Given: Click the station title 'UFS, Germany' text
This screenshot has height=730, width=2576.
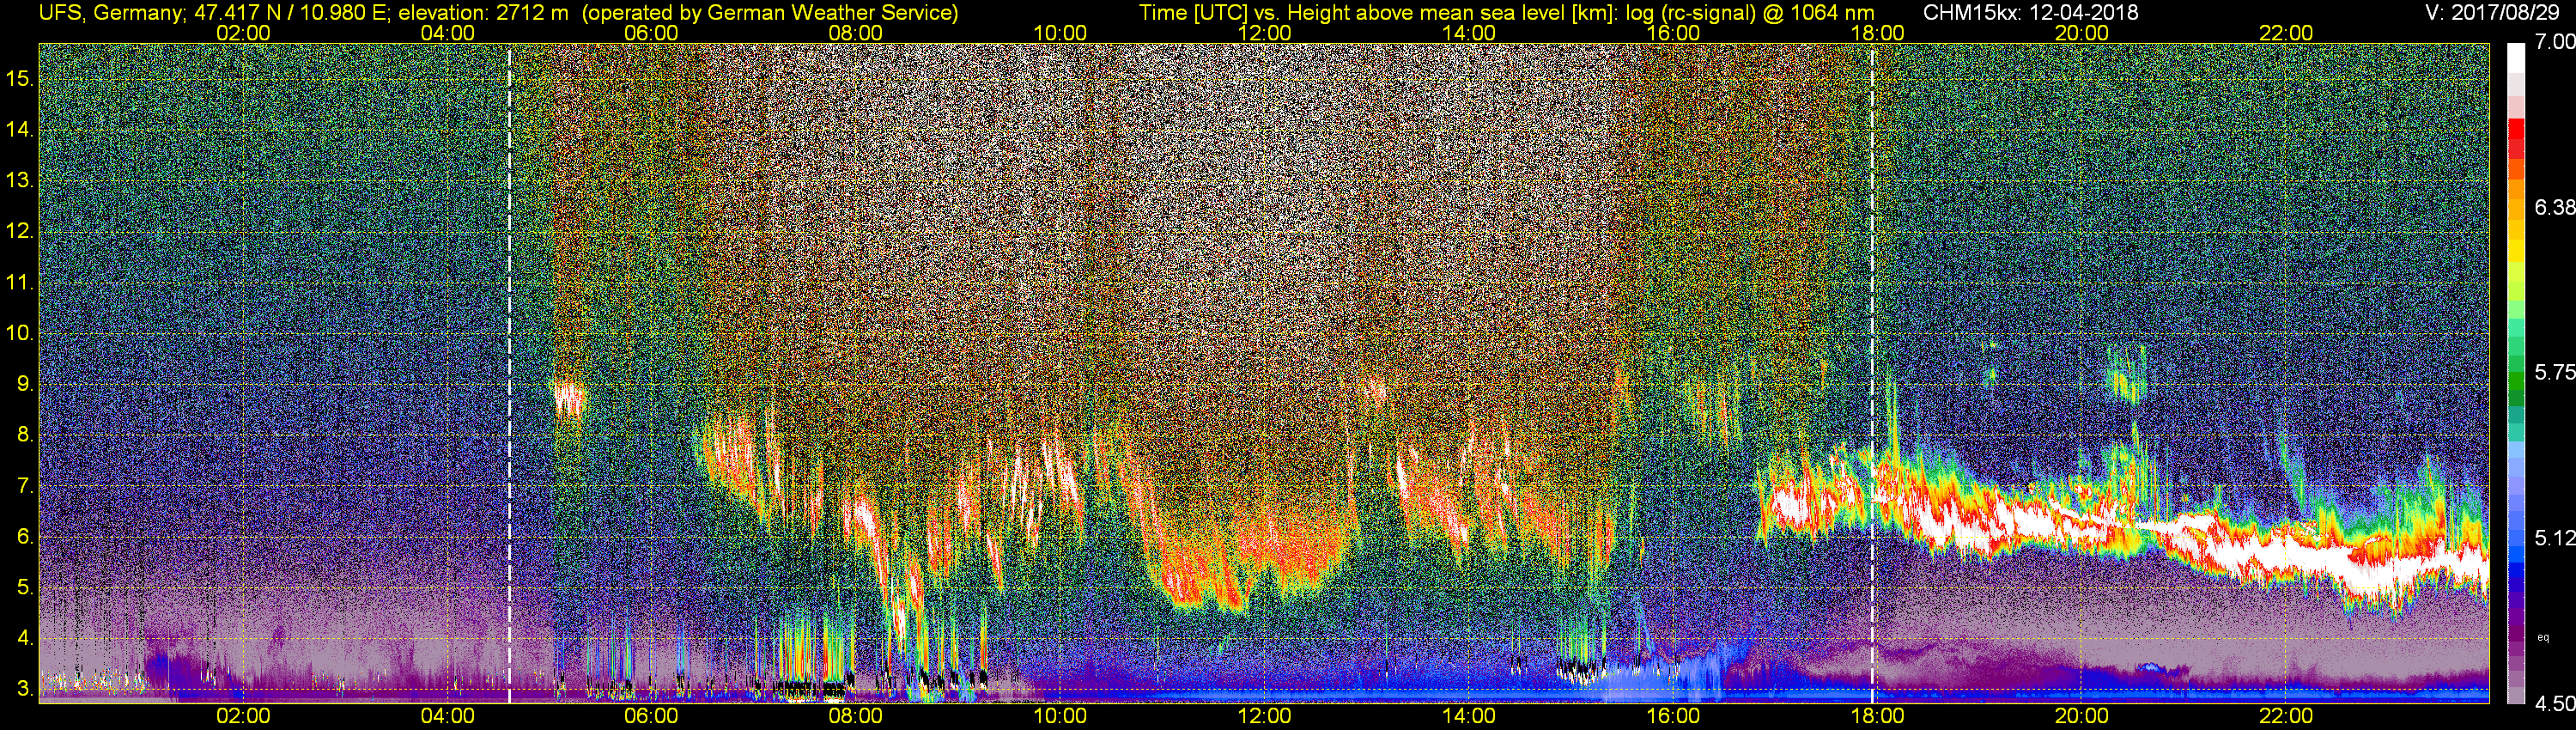Looking at the screenshot, I should (110, 13).
